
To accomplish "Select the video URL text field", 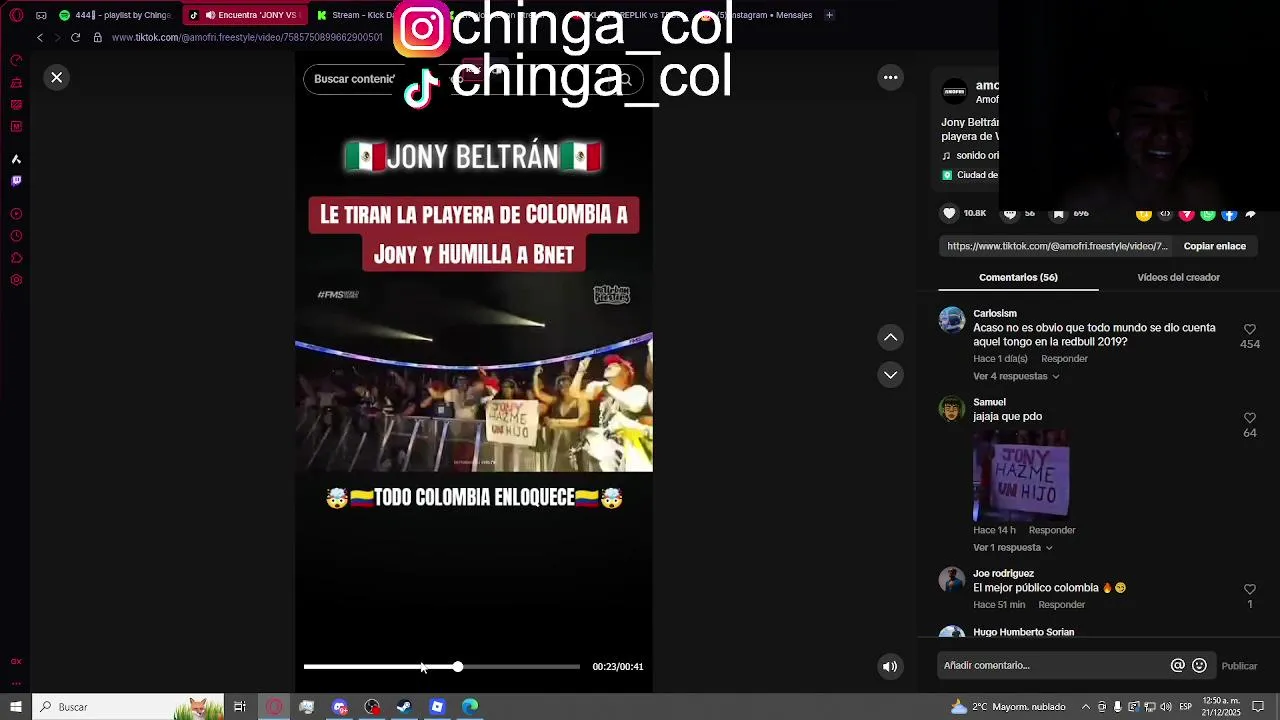I will 1057,246.
